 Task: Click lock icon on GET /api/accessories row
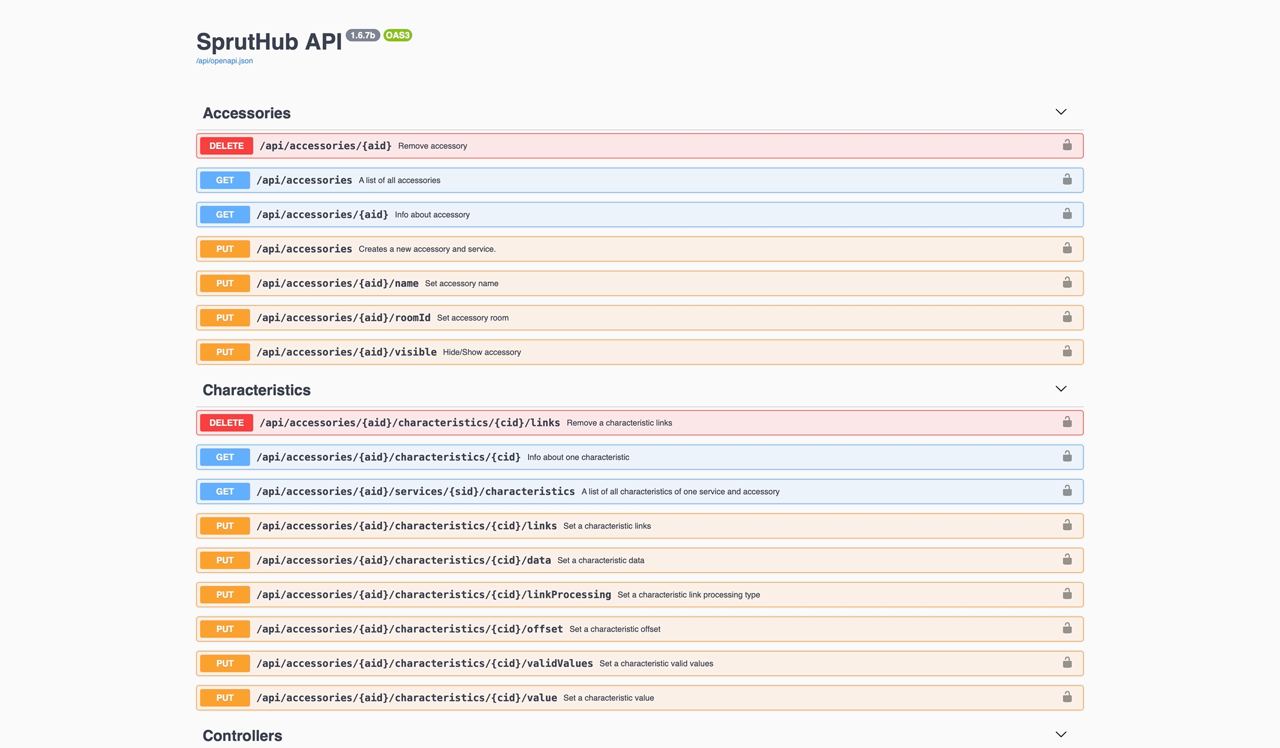1067,179
